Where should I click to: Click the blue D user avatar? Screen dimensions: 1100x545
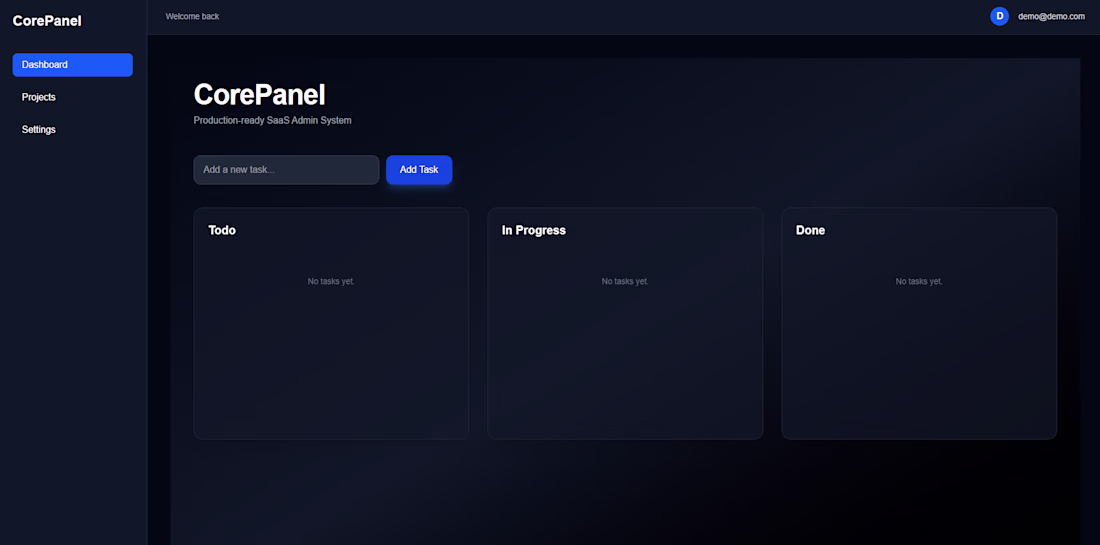point(999,16)
